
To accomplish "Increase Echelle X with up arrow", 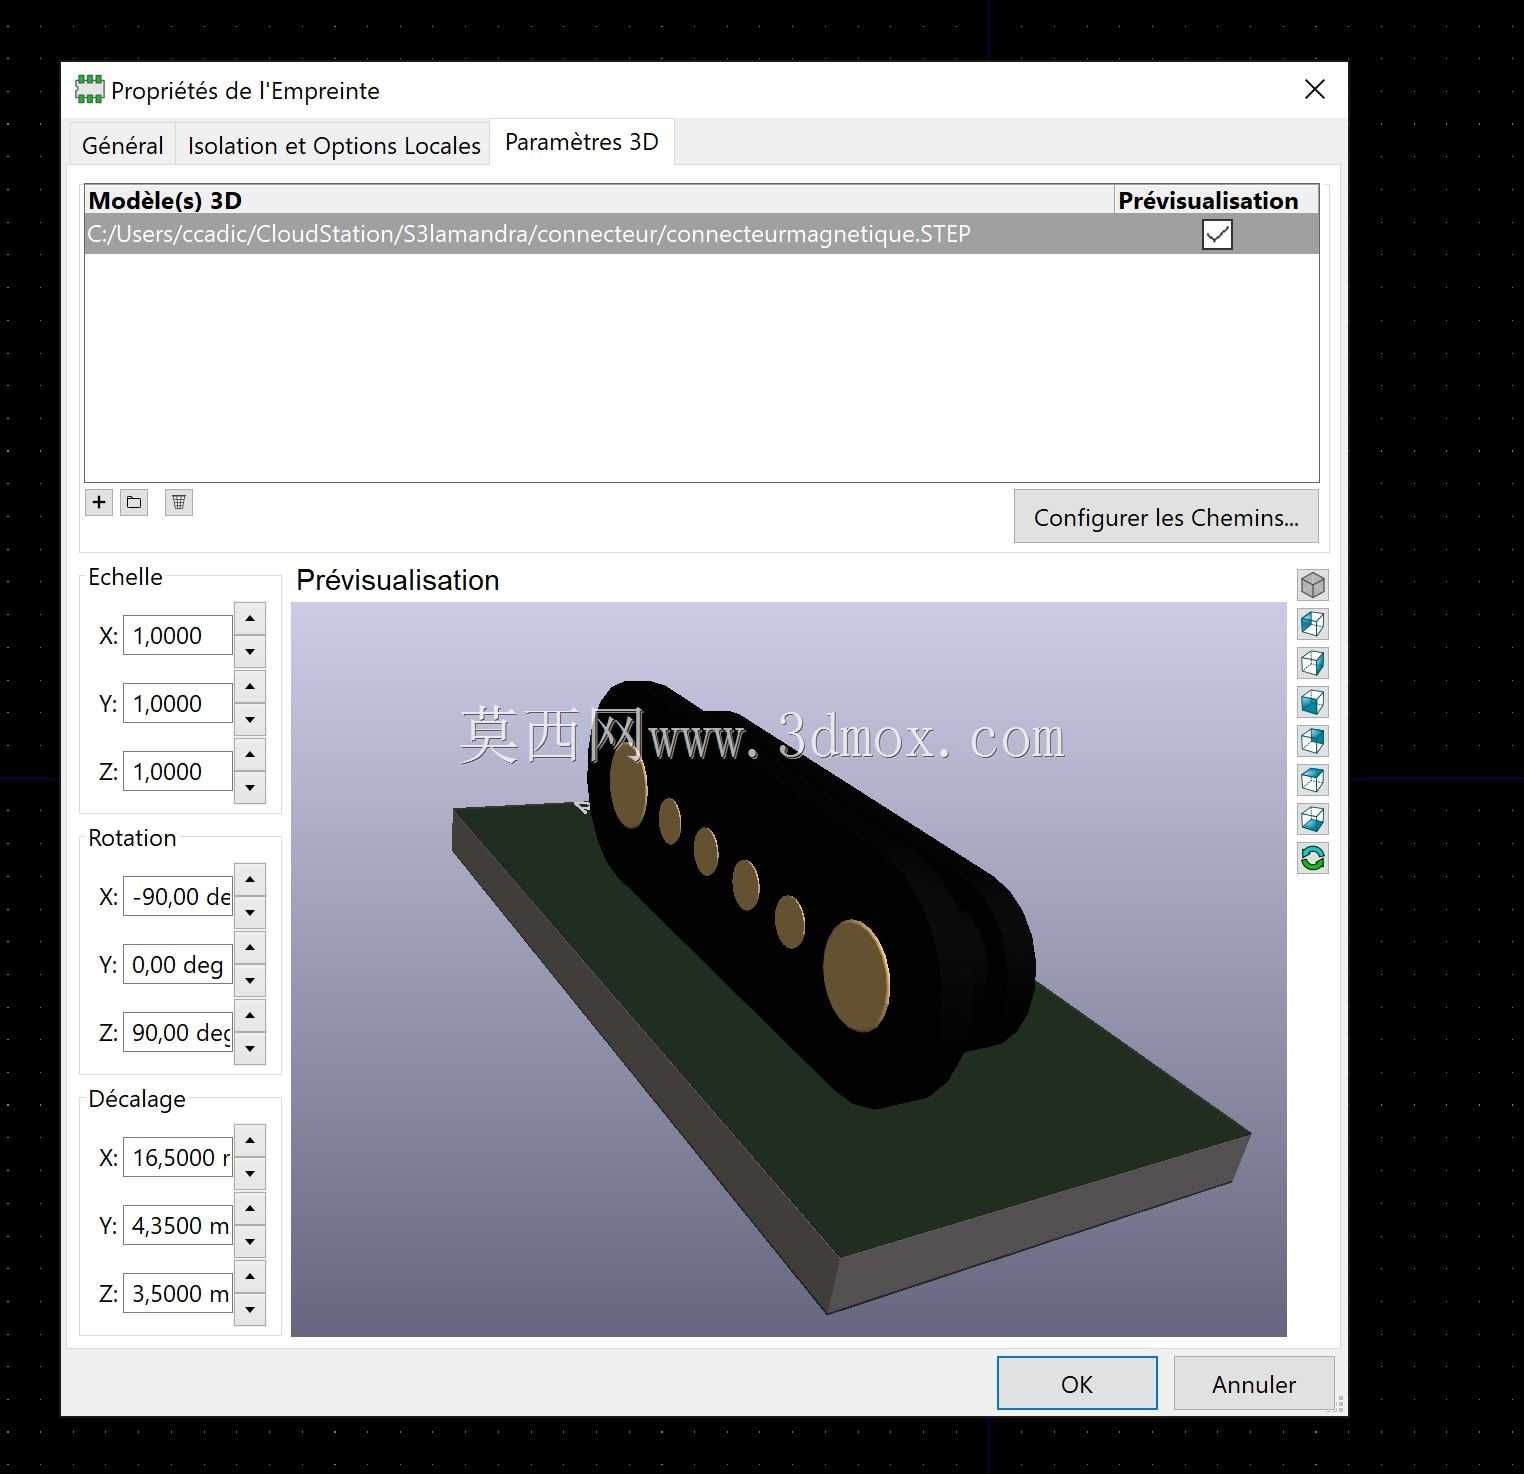I will (x=250, y=618).
